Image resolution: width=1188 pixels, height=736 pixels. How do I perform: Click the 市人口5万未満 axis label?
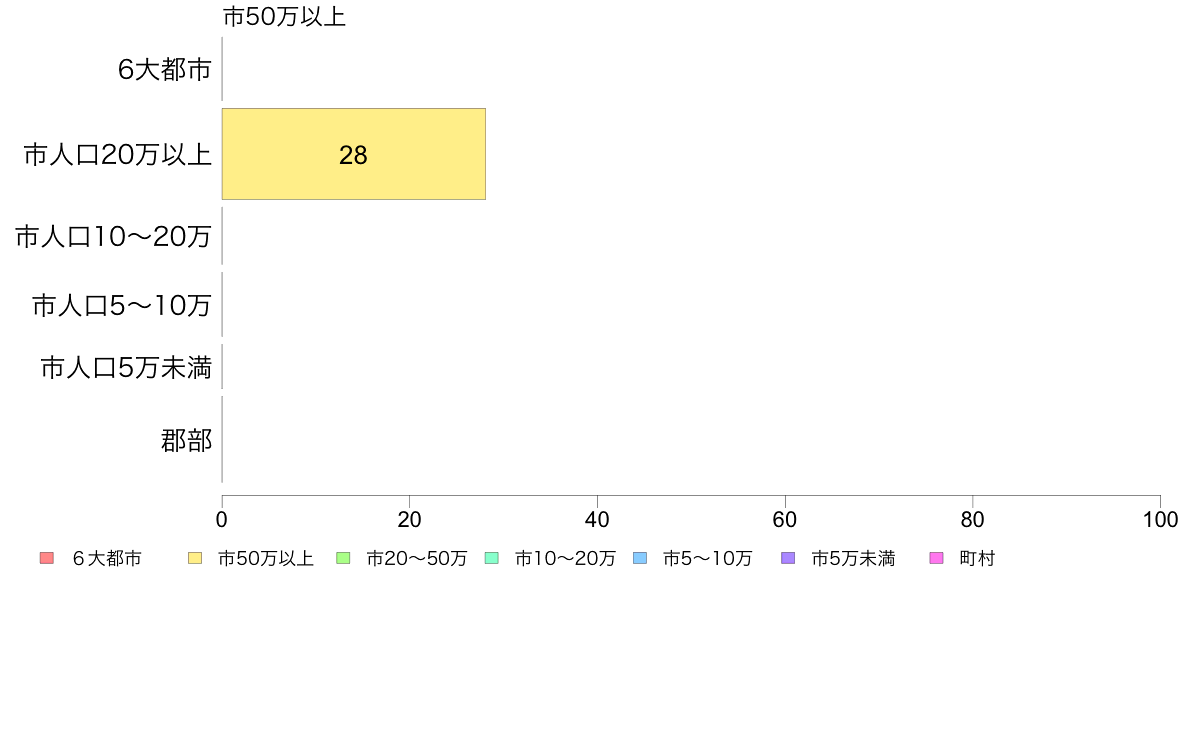126,368
